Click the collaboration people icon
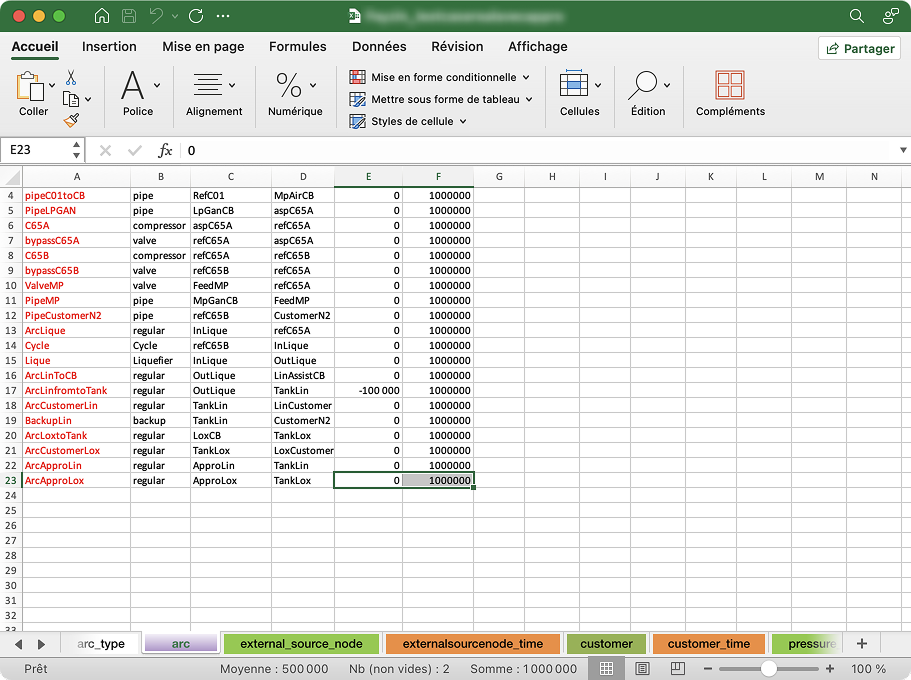Image resolution: width=911 pixels, height=680 pixels. point(890,16)
